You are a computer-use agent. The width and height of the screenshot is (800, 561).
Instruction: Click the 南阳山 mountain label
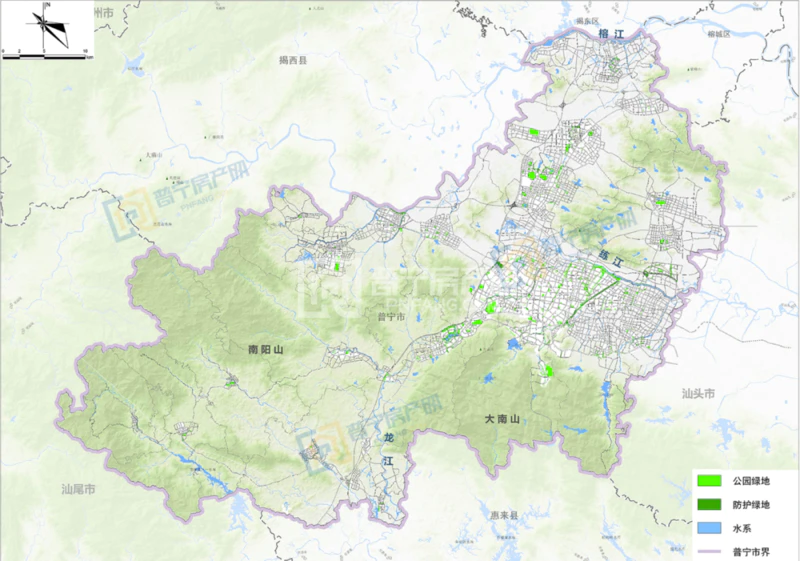click(266, 350)
